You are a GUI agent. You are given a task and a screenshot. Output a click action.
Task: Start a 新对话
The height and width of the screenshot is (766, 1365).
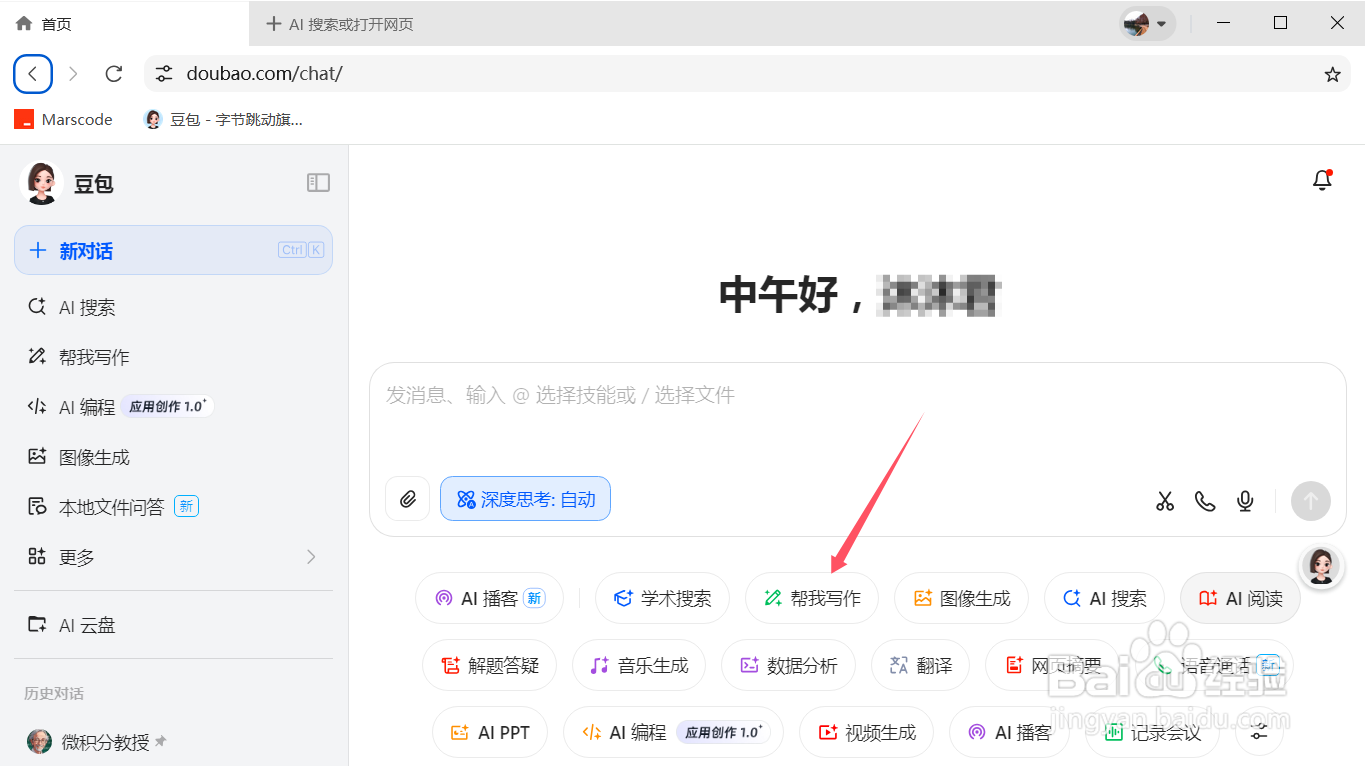tap(174, 250)
